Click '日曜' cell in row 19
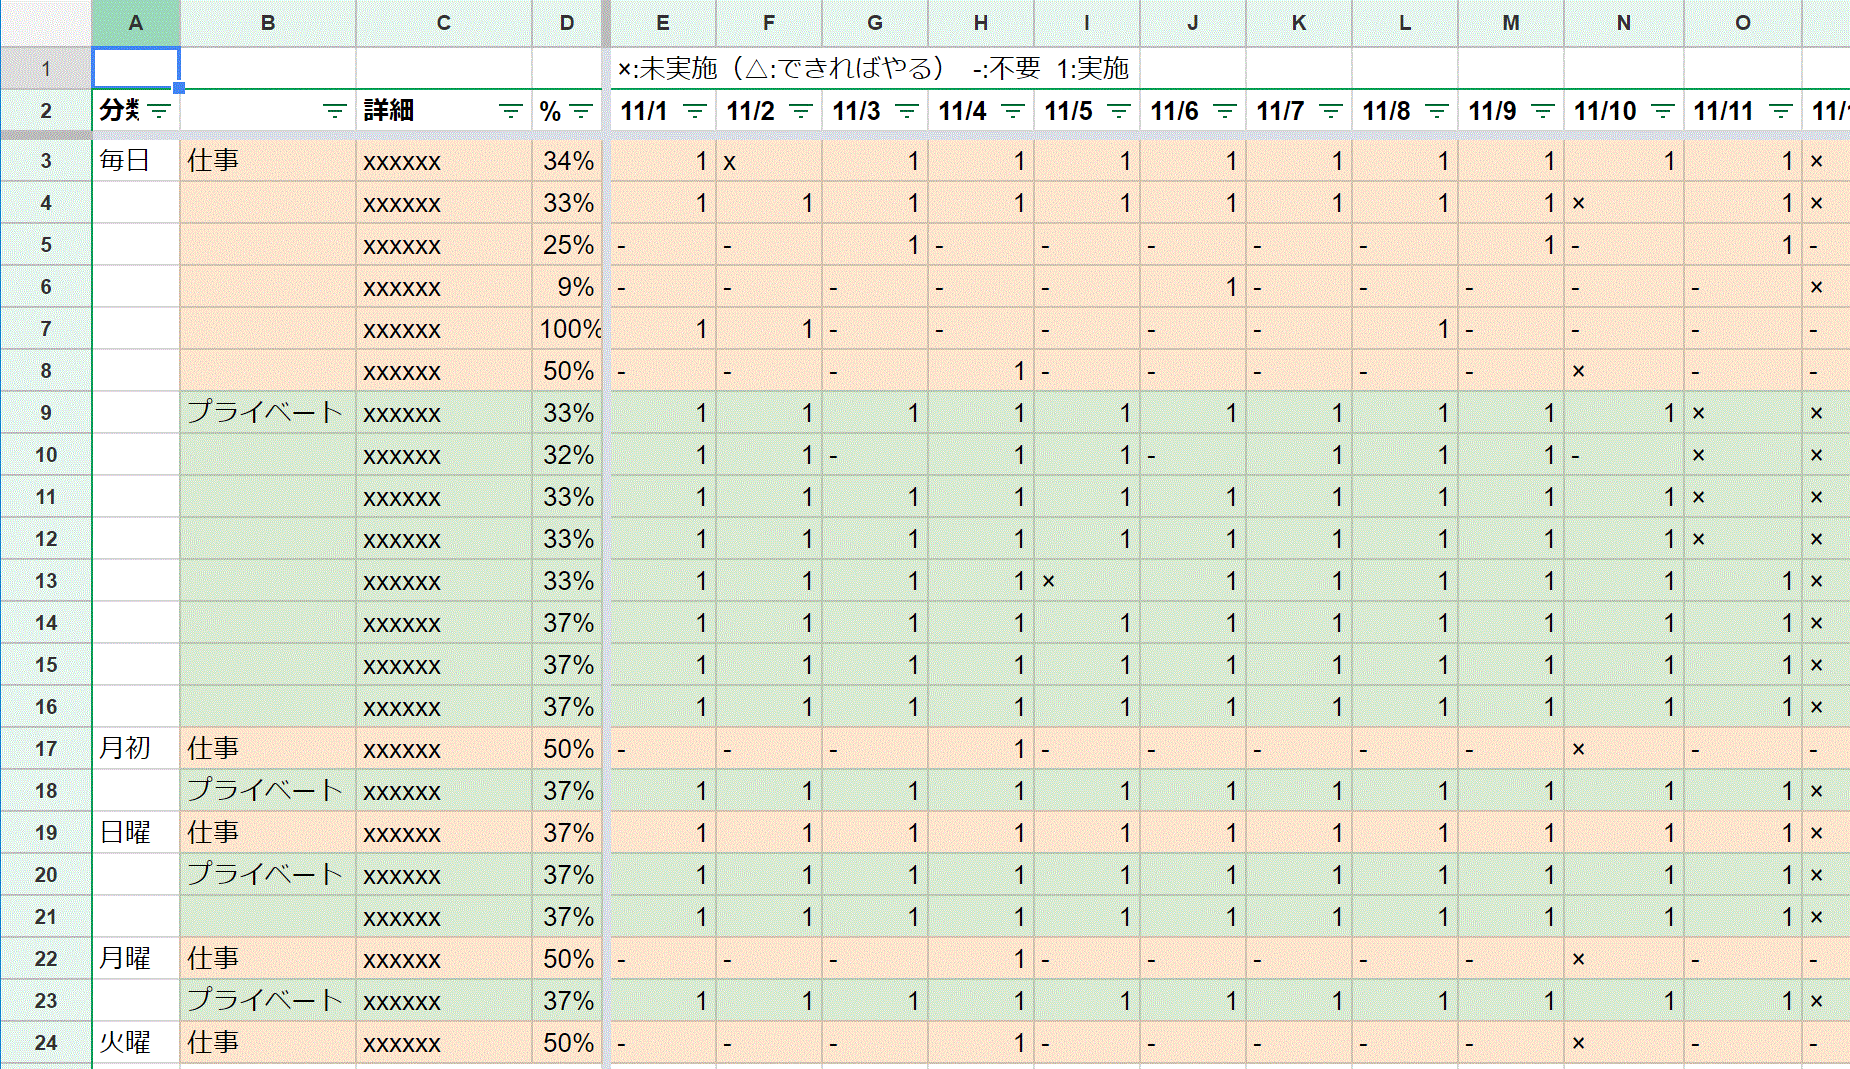 coord(136,833)
